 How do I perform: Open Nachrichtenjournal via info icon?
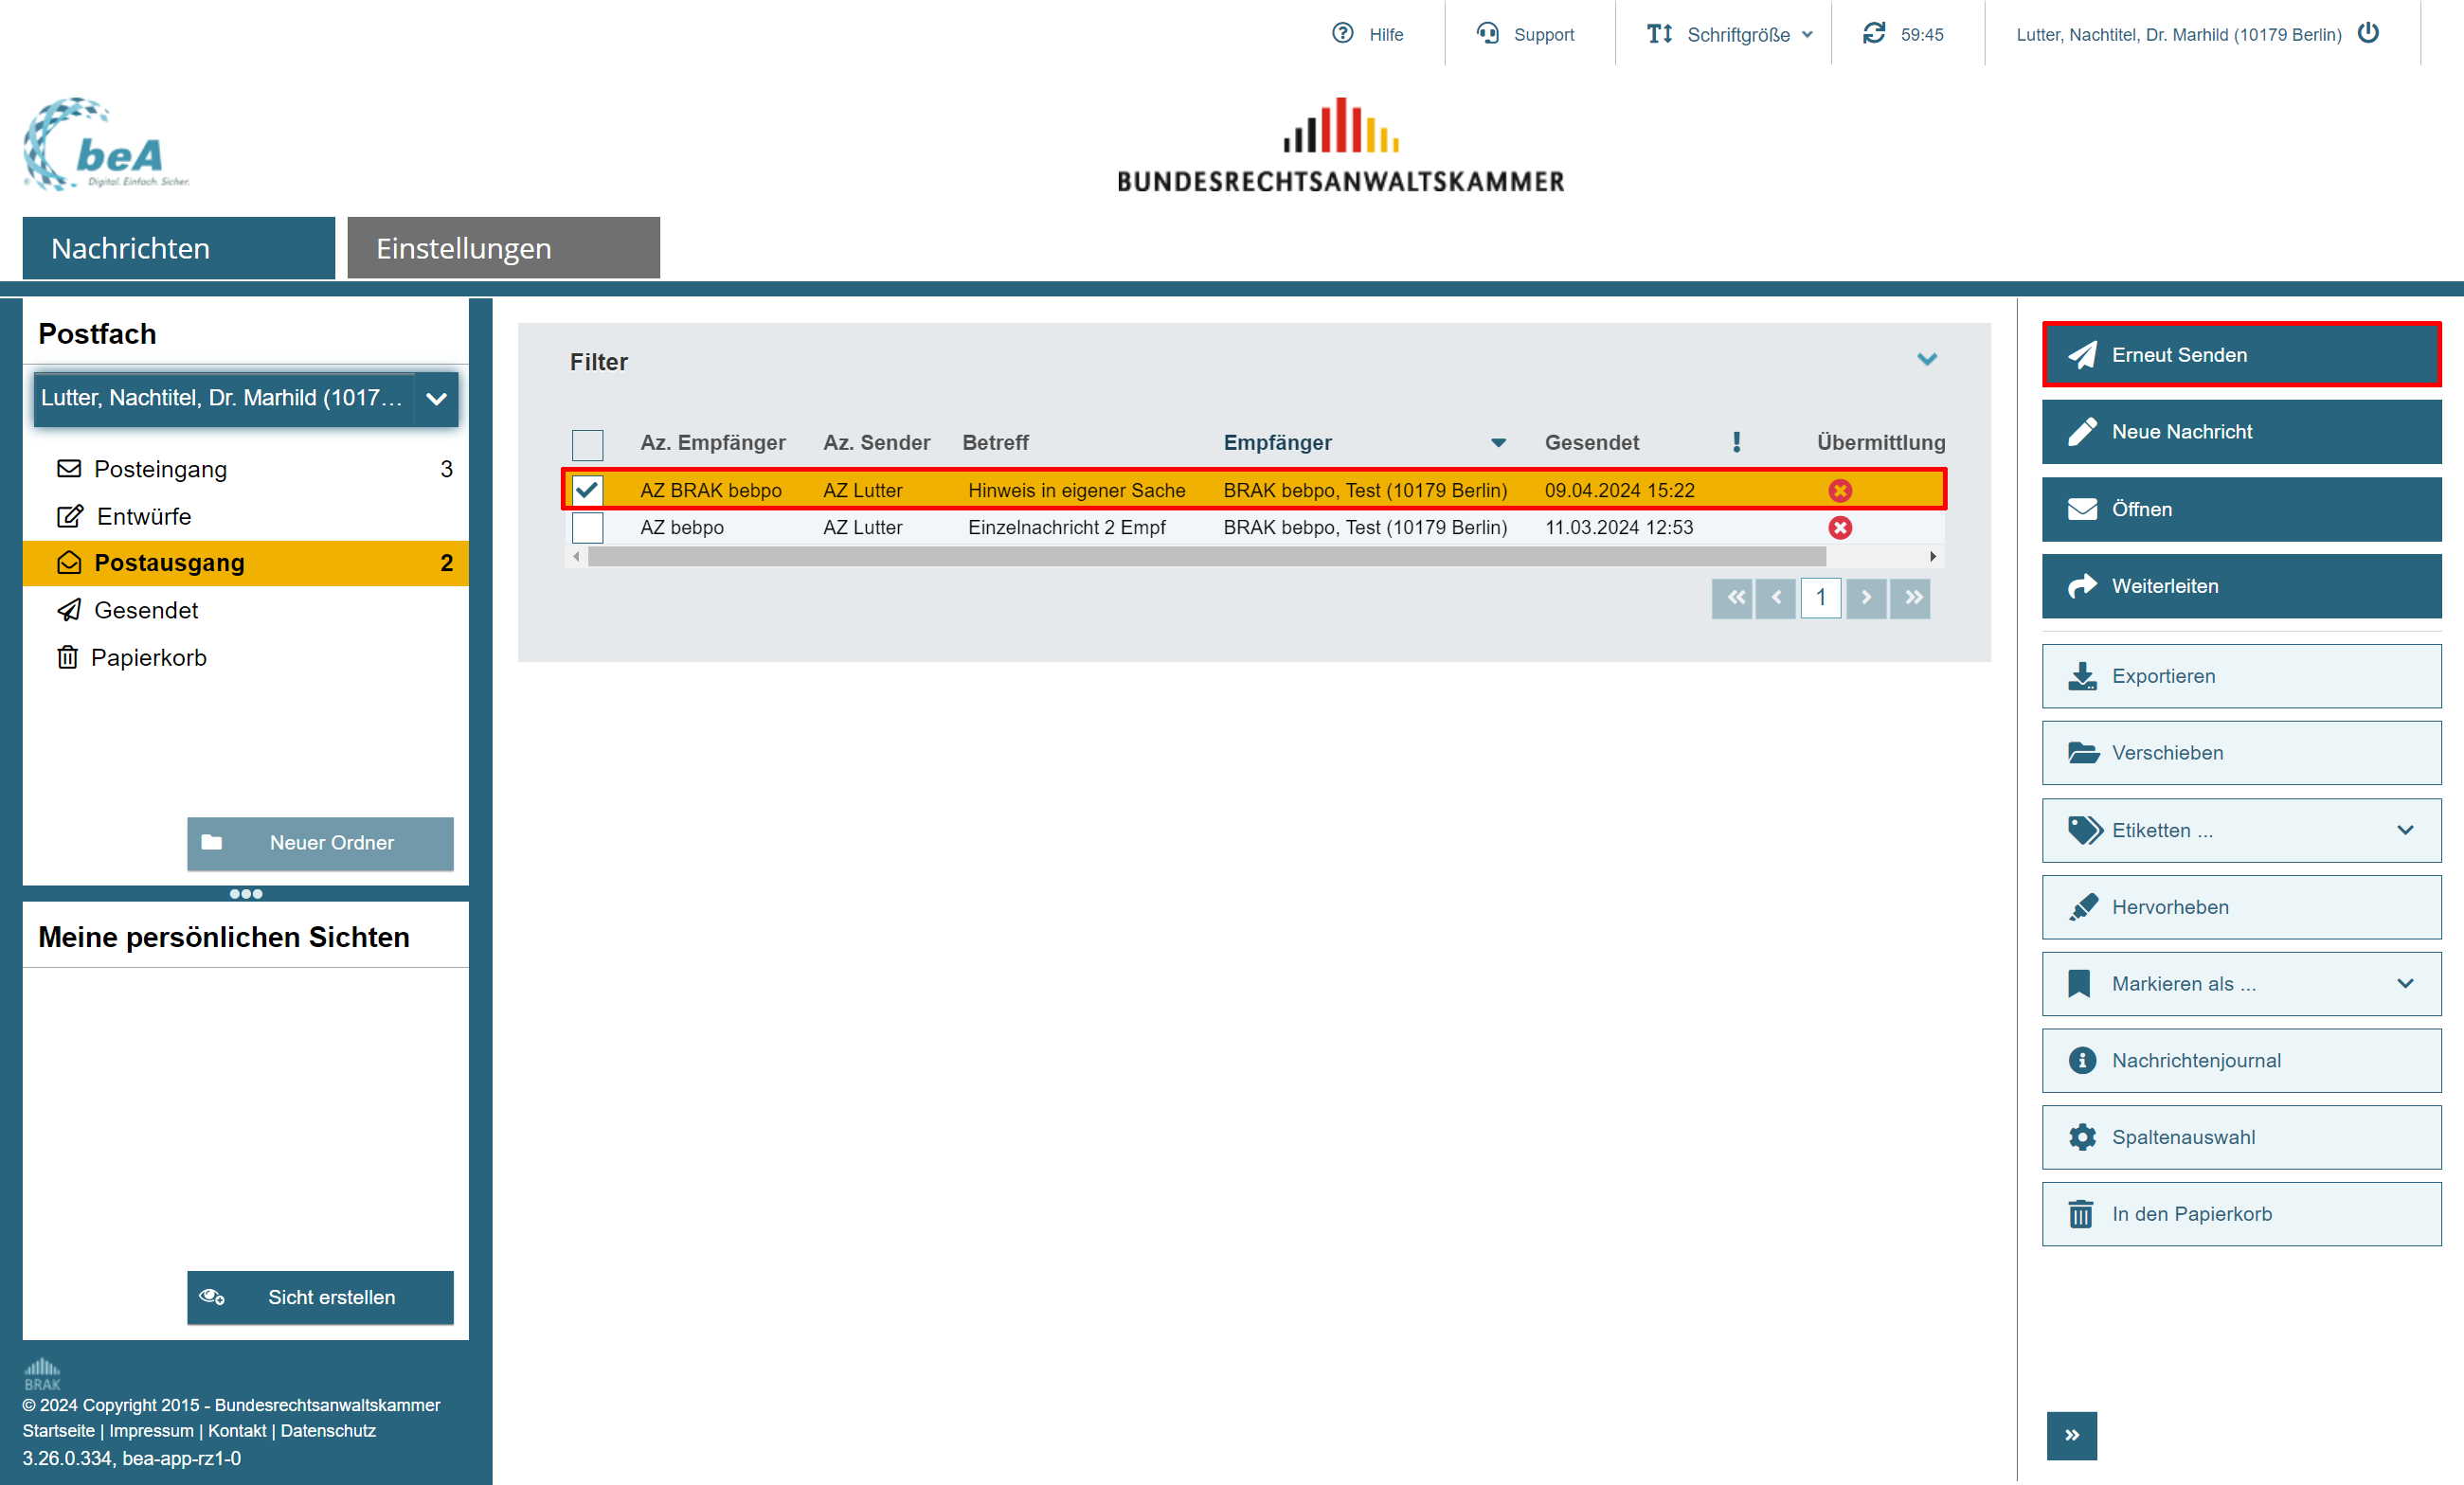pyautogui.click(x=2083, y=1060)
